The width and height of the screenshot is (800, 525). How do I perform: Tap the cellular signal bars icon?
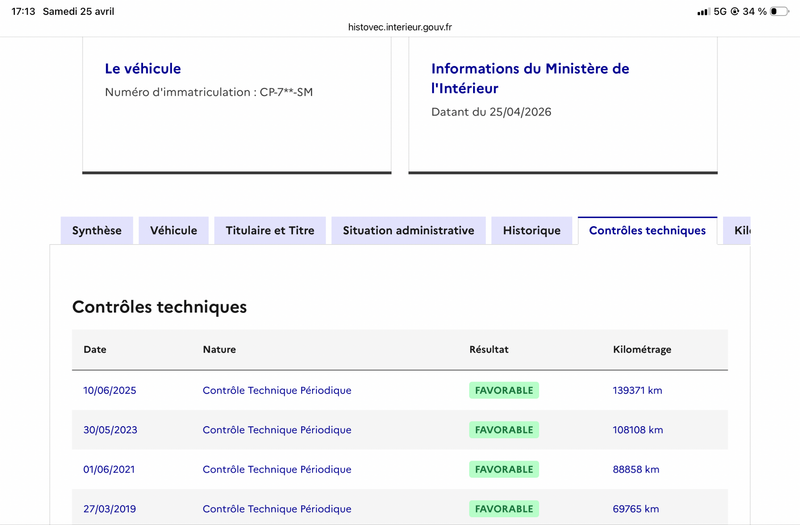point(703,11)
